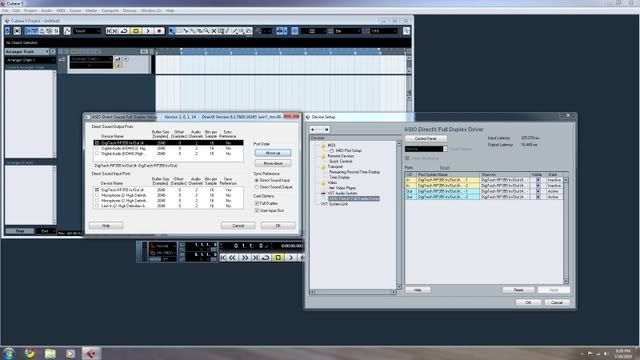The image size is (640, 360).
Task: Click the Record button in project toolbar
Action: (159, 31)
